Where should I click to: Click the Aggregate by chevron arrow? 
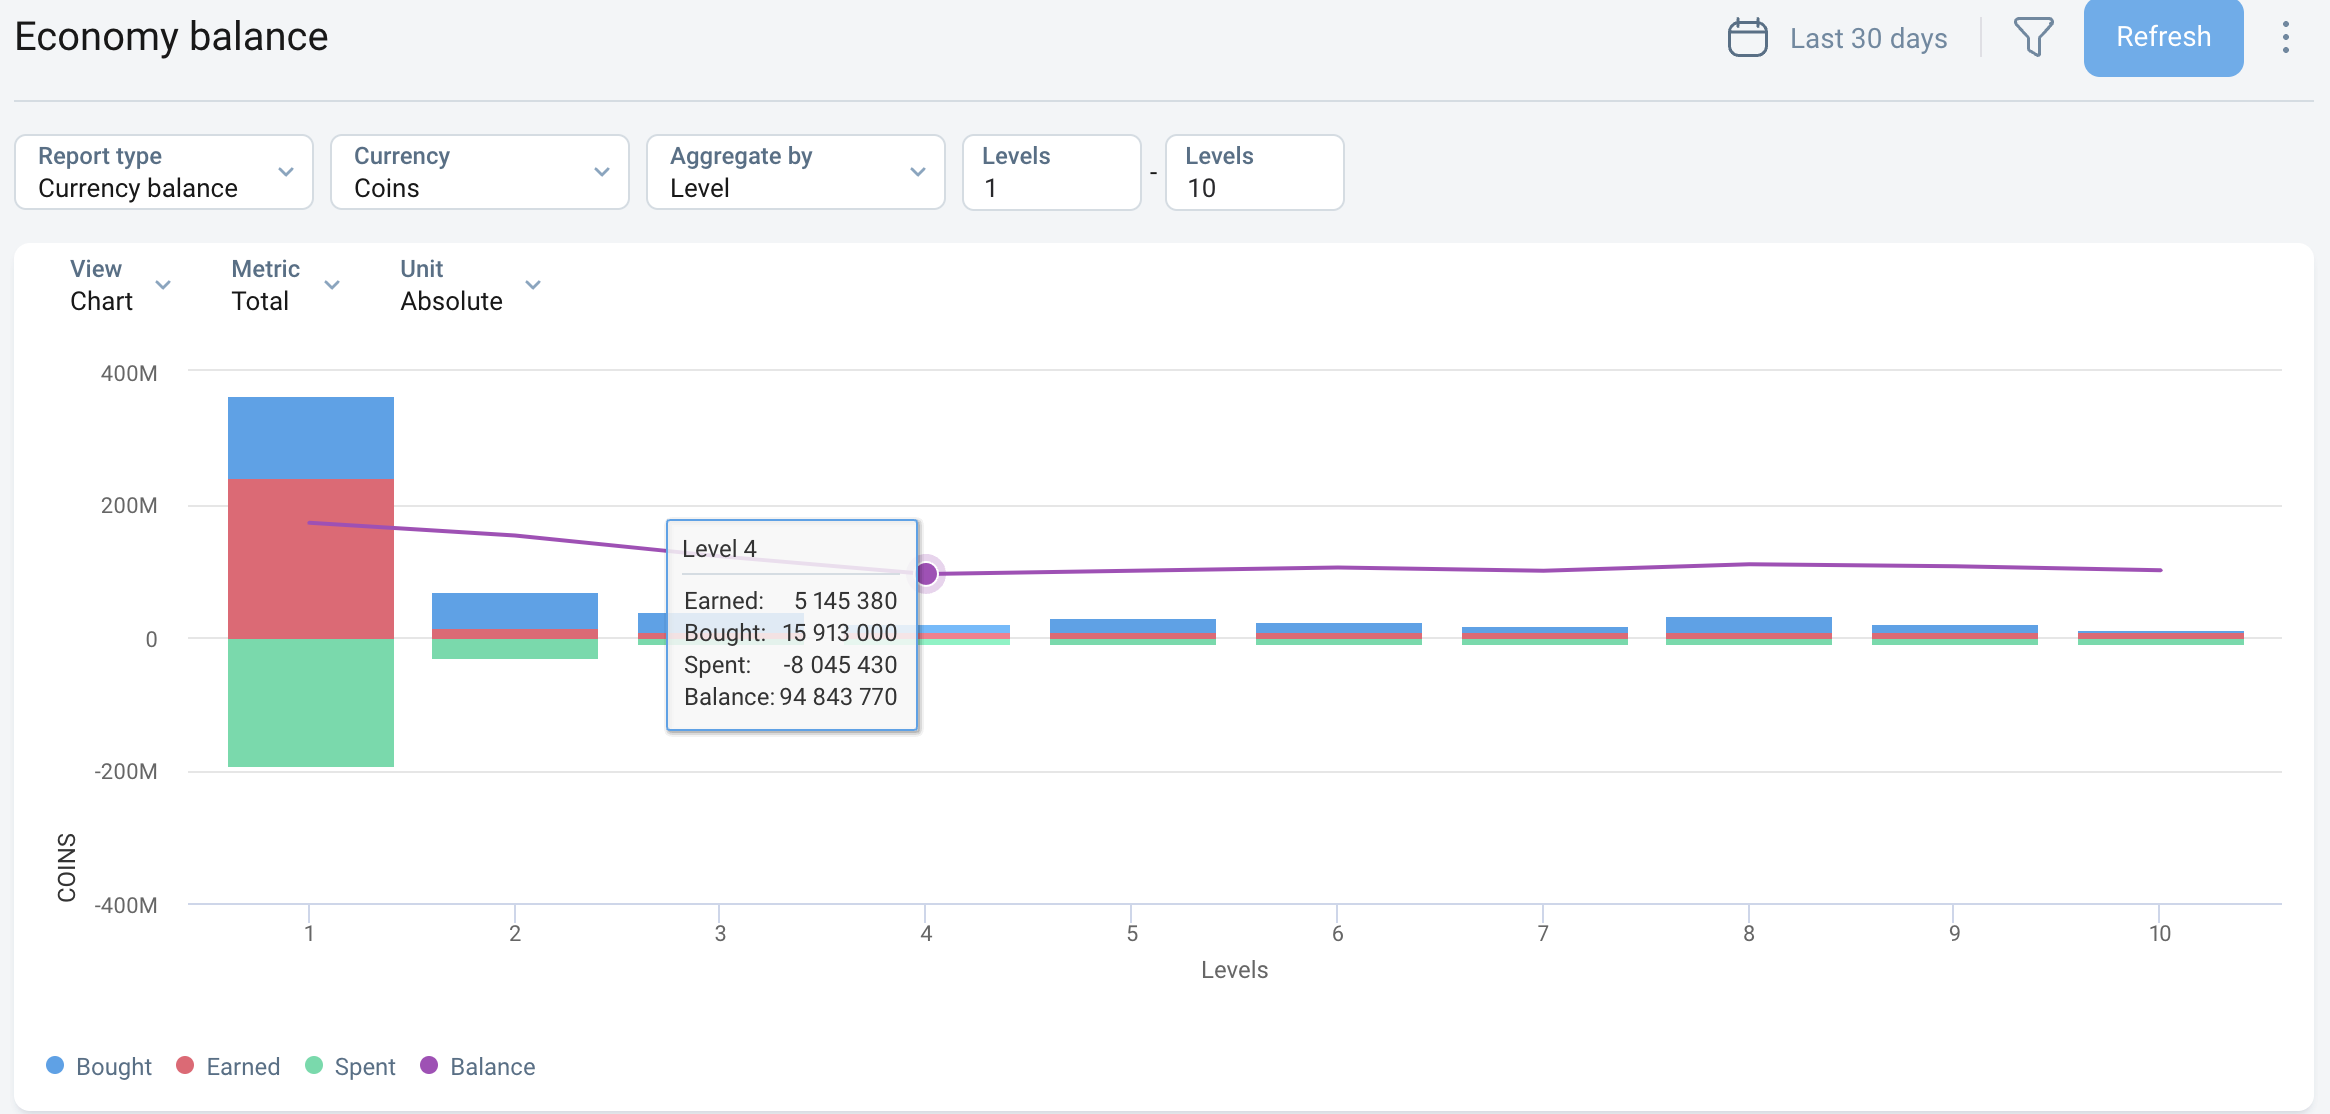click(918, 172)
